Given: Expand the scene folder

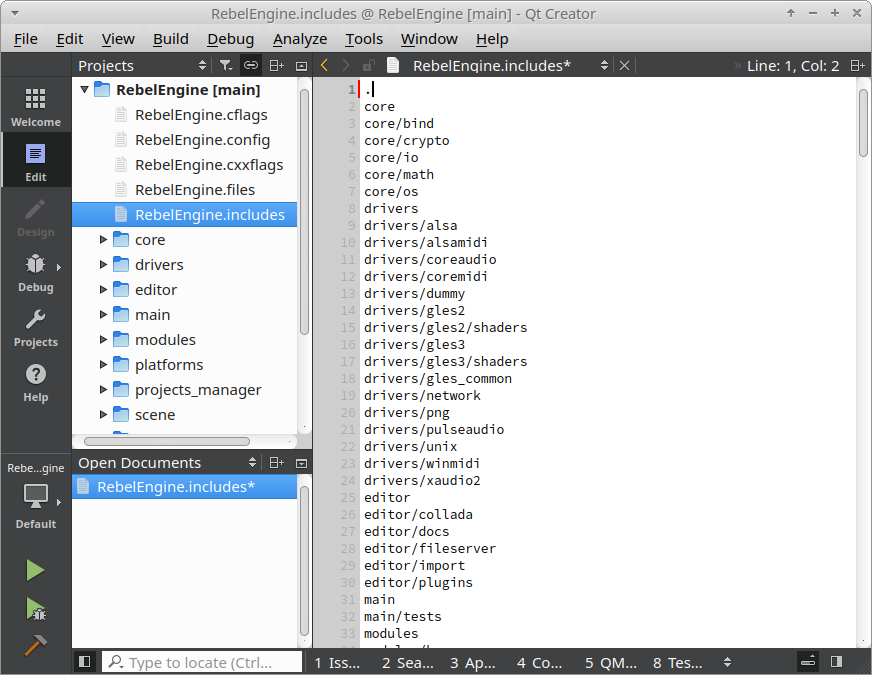Looking at the screenshot, I should pos(103,415).
